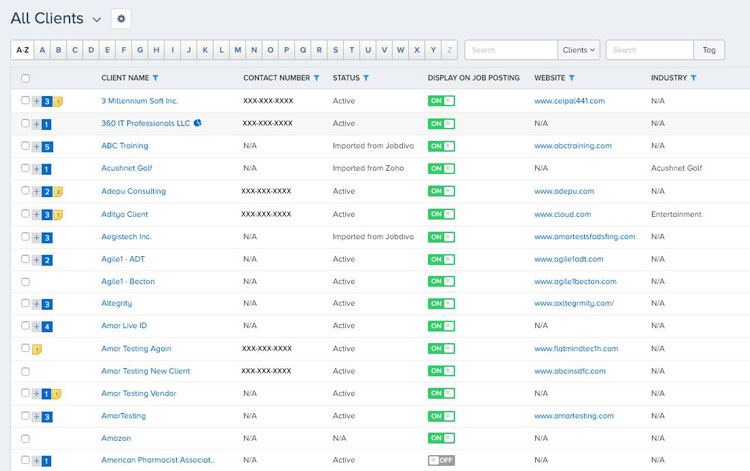
Task: Filter by the Client Name column funnel icon
Action: (155, 78)
